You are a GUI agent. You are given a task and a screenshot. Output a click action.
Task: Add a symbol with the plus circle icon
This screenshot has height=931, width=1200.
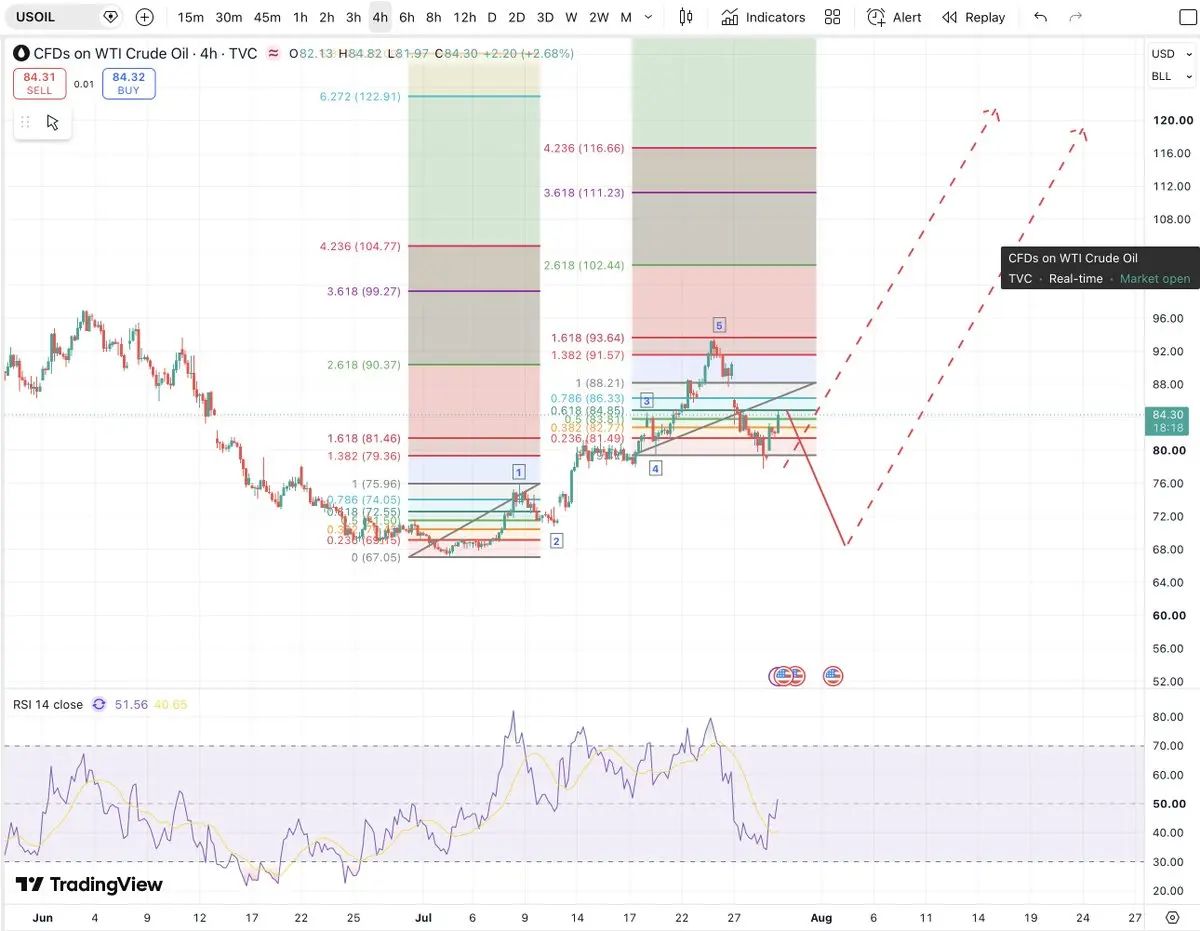click(145, 17)
